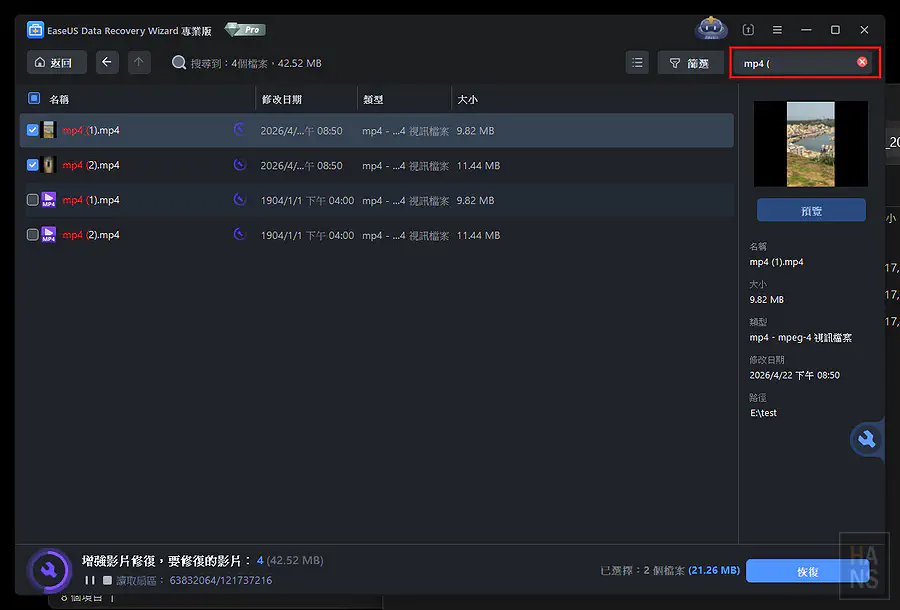Click the upload/update icon in title bar
This screenshot has width=900, height=610.
click(748, 30)
